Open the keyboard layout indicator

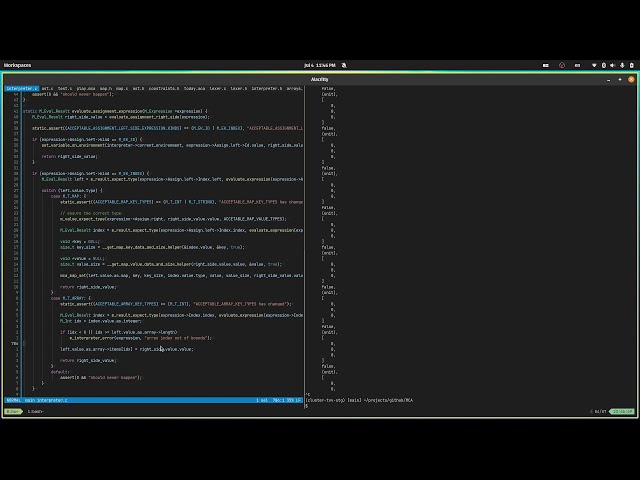[577, 65]
